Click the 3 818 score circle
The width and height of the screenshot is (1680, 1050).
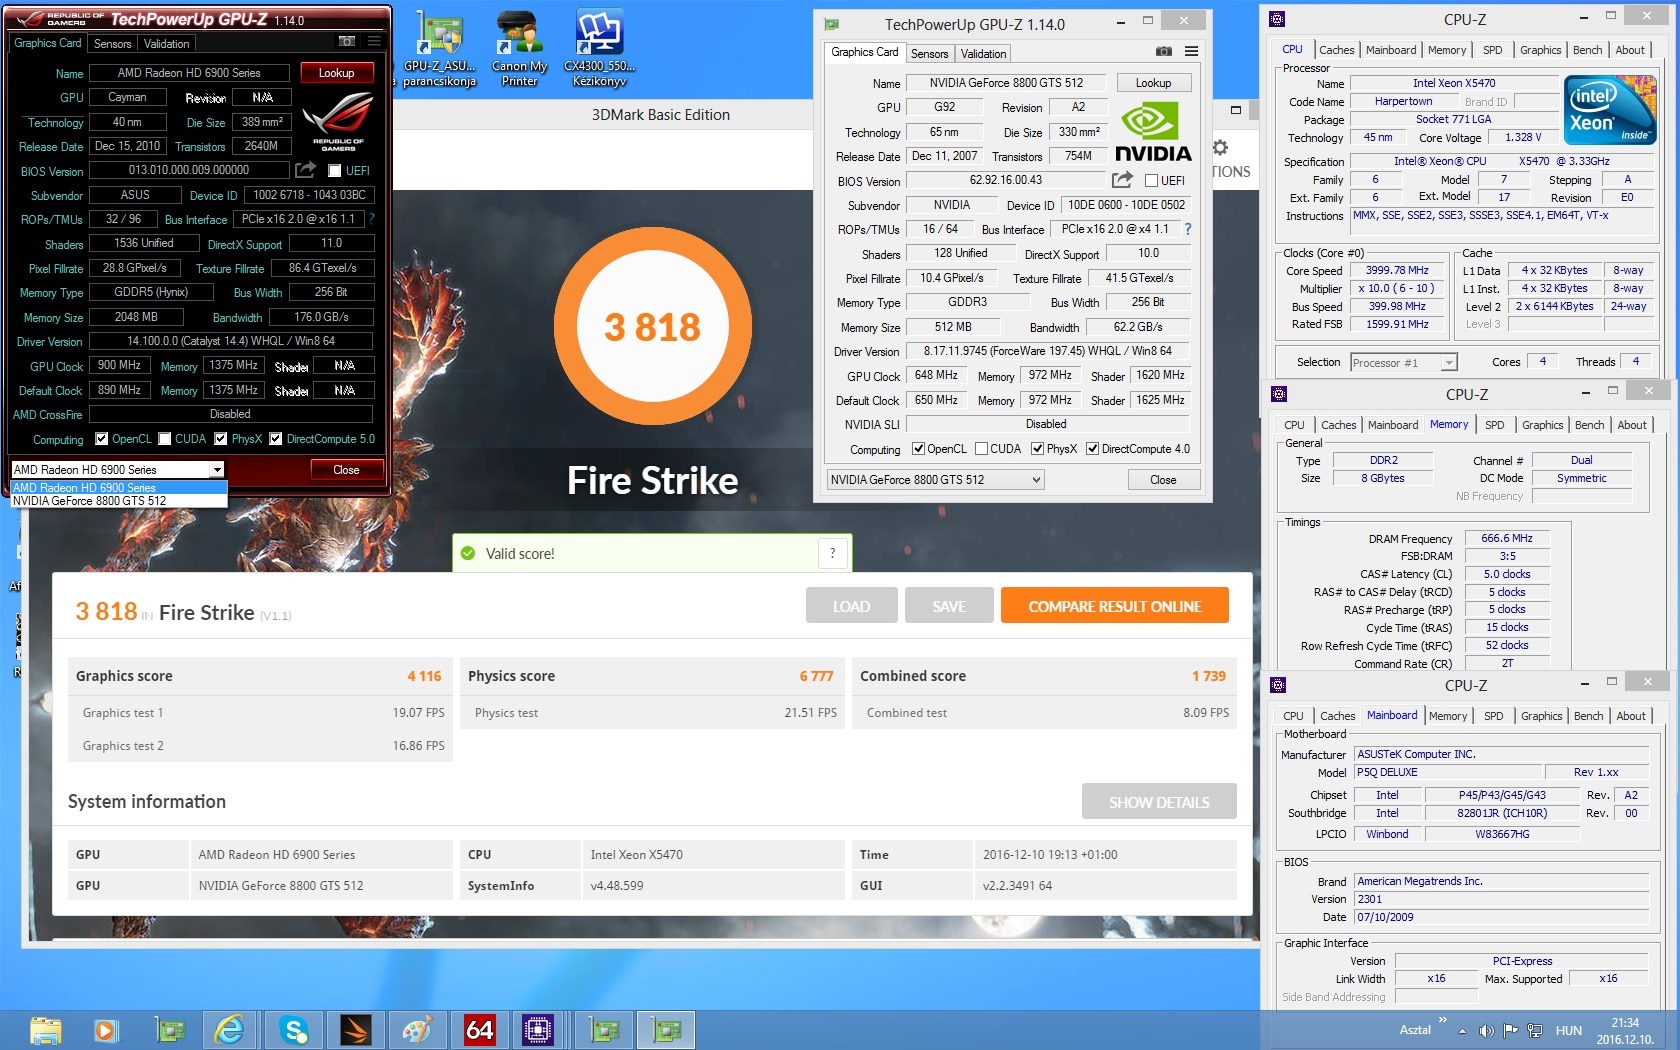tap(652, 326)
